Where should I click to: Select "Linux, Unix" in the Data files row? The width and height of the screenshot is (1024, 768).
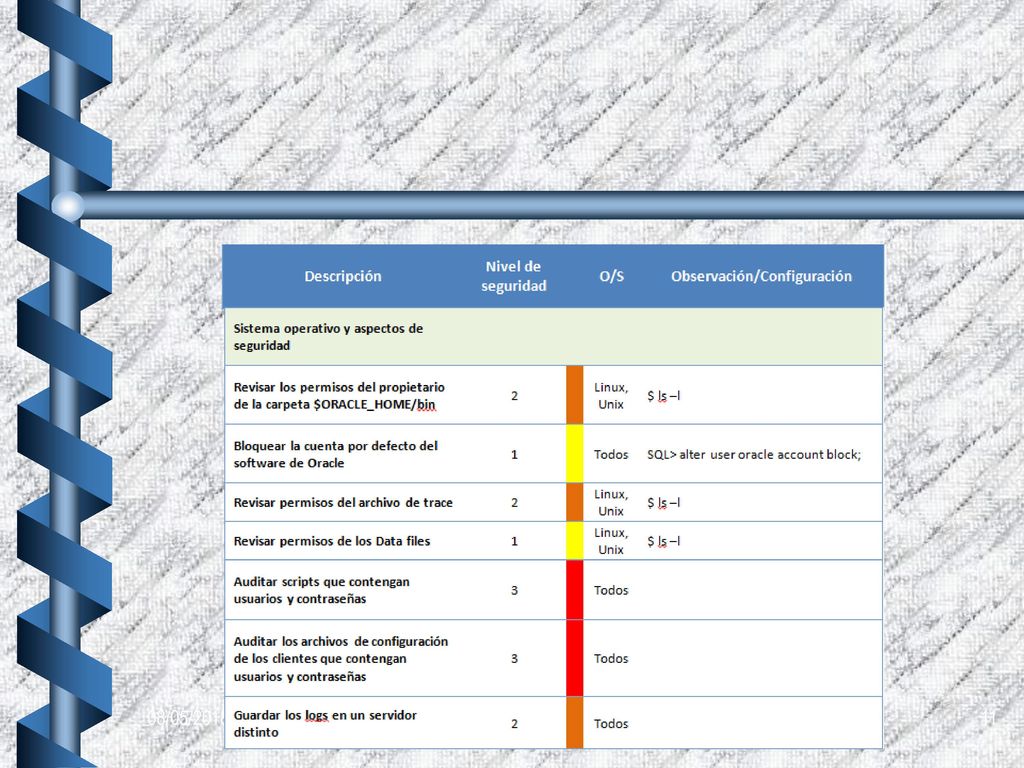click(611, 541)
